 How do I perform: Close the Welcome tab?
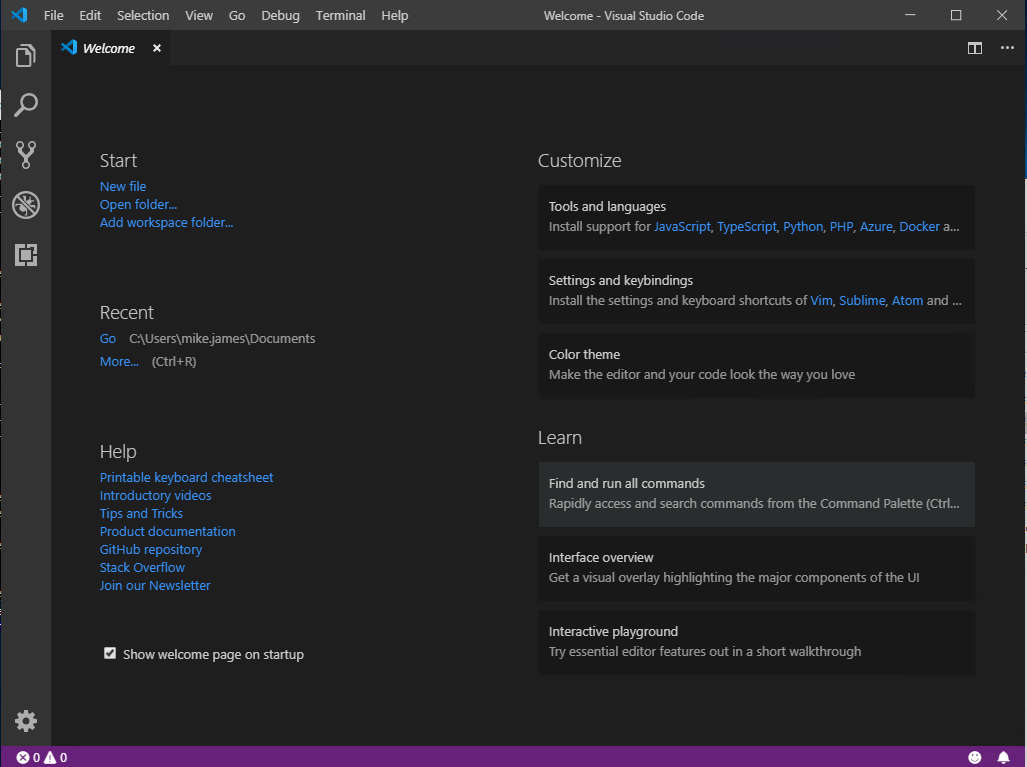tap(157, 48)
